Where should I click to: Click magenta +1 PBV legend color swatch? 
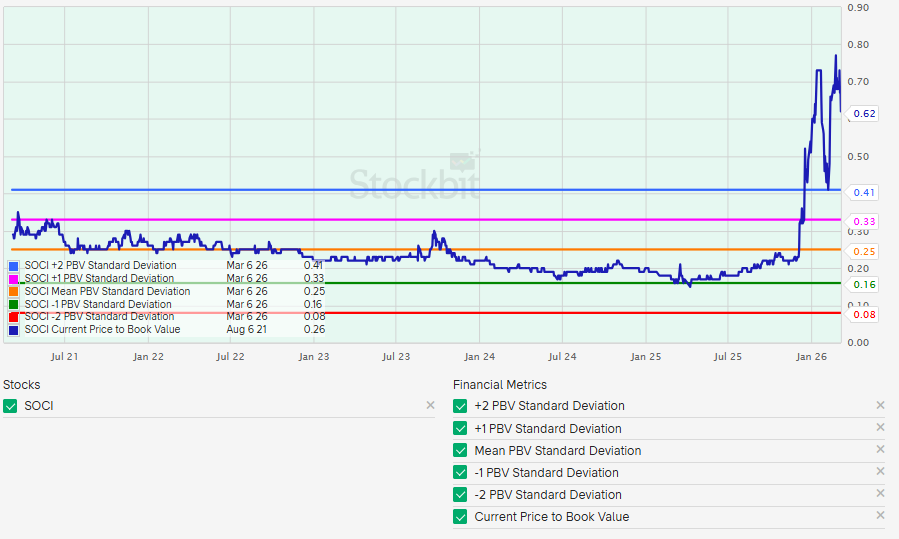point(13,279)
